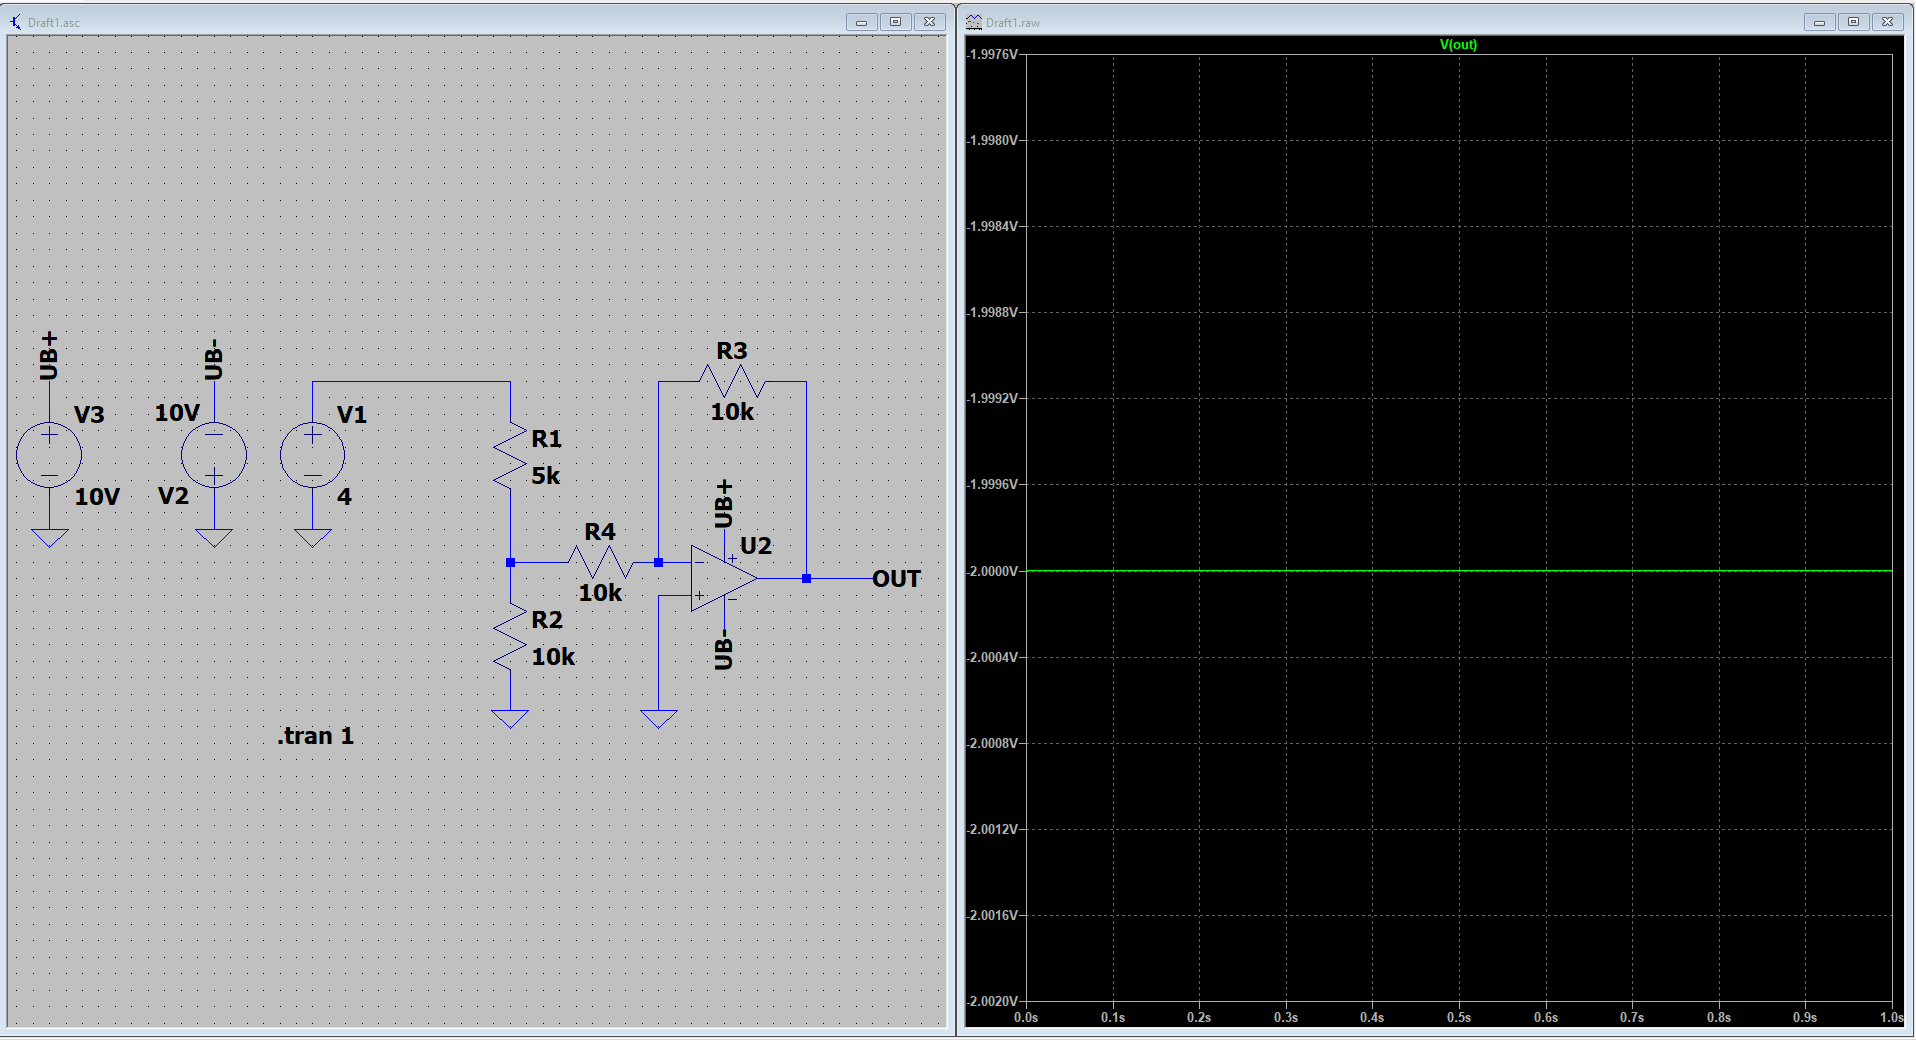Close the Draft1.asc schematic window
This screenshot has width=1916, height=1040.
pyautogui.click(x=929, y=22)
